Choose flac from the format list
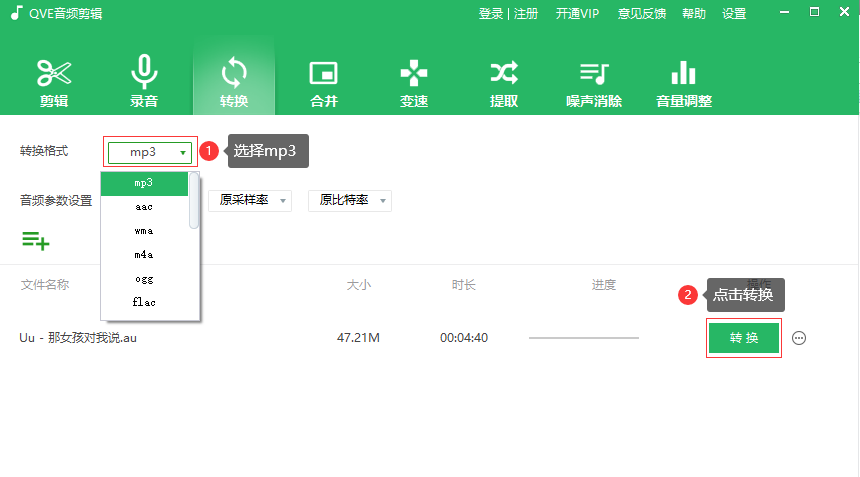The width and height of the screenshot is (860, 477). [x=144, y=302]
